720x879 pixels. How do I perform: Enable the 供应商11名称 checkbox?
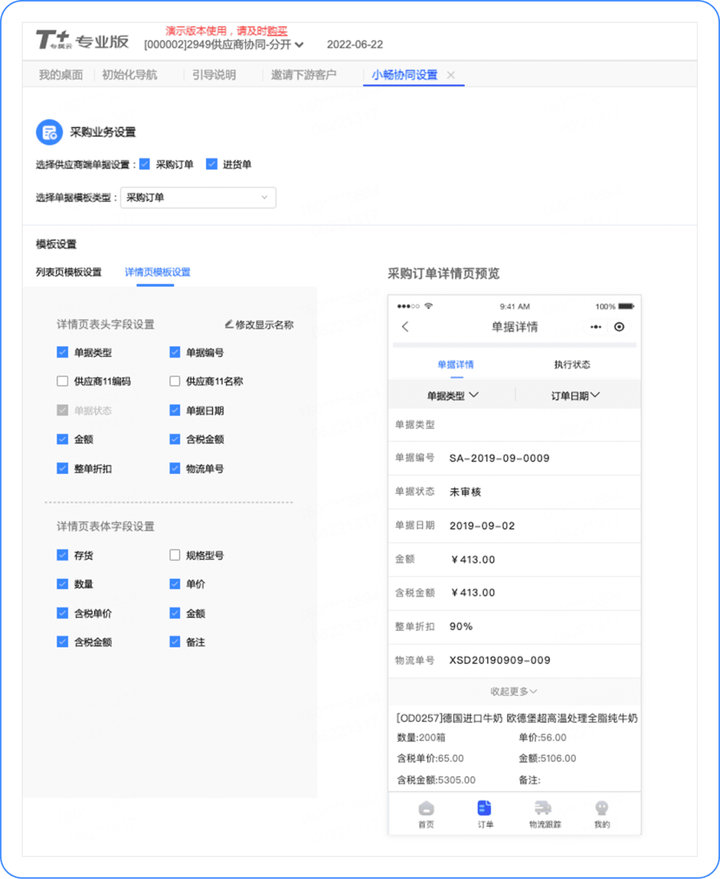click(174, 381)
